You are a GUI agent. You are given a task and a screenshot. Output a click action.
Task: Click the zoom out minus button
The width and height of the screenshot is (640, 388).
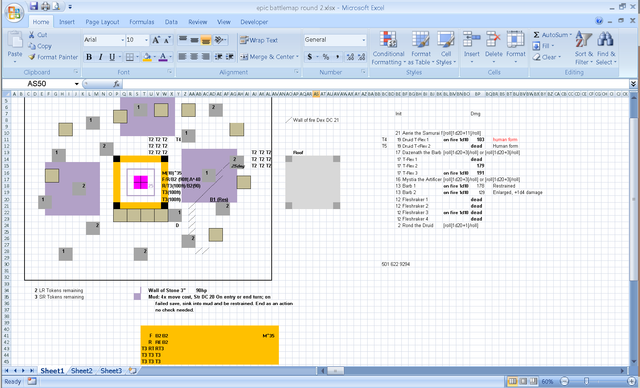[x=564, y=381]
